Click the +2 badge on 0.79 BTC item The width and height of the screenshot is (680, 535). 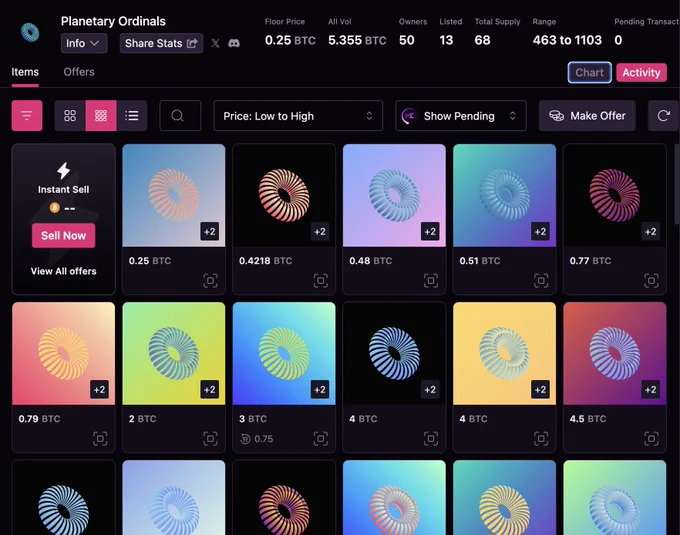point(99,389)
